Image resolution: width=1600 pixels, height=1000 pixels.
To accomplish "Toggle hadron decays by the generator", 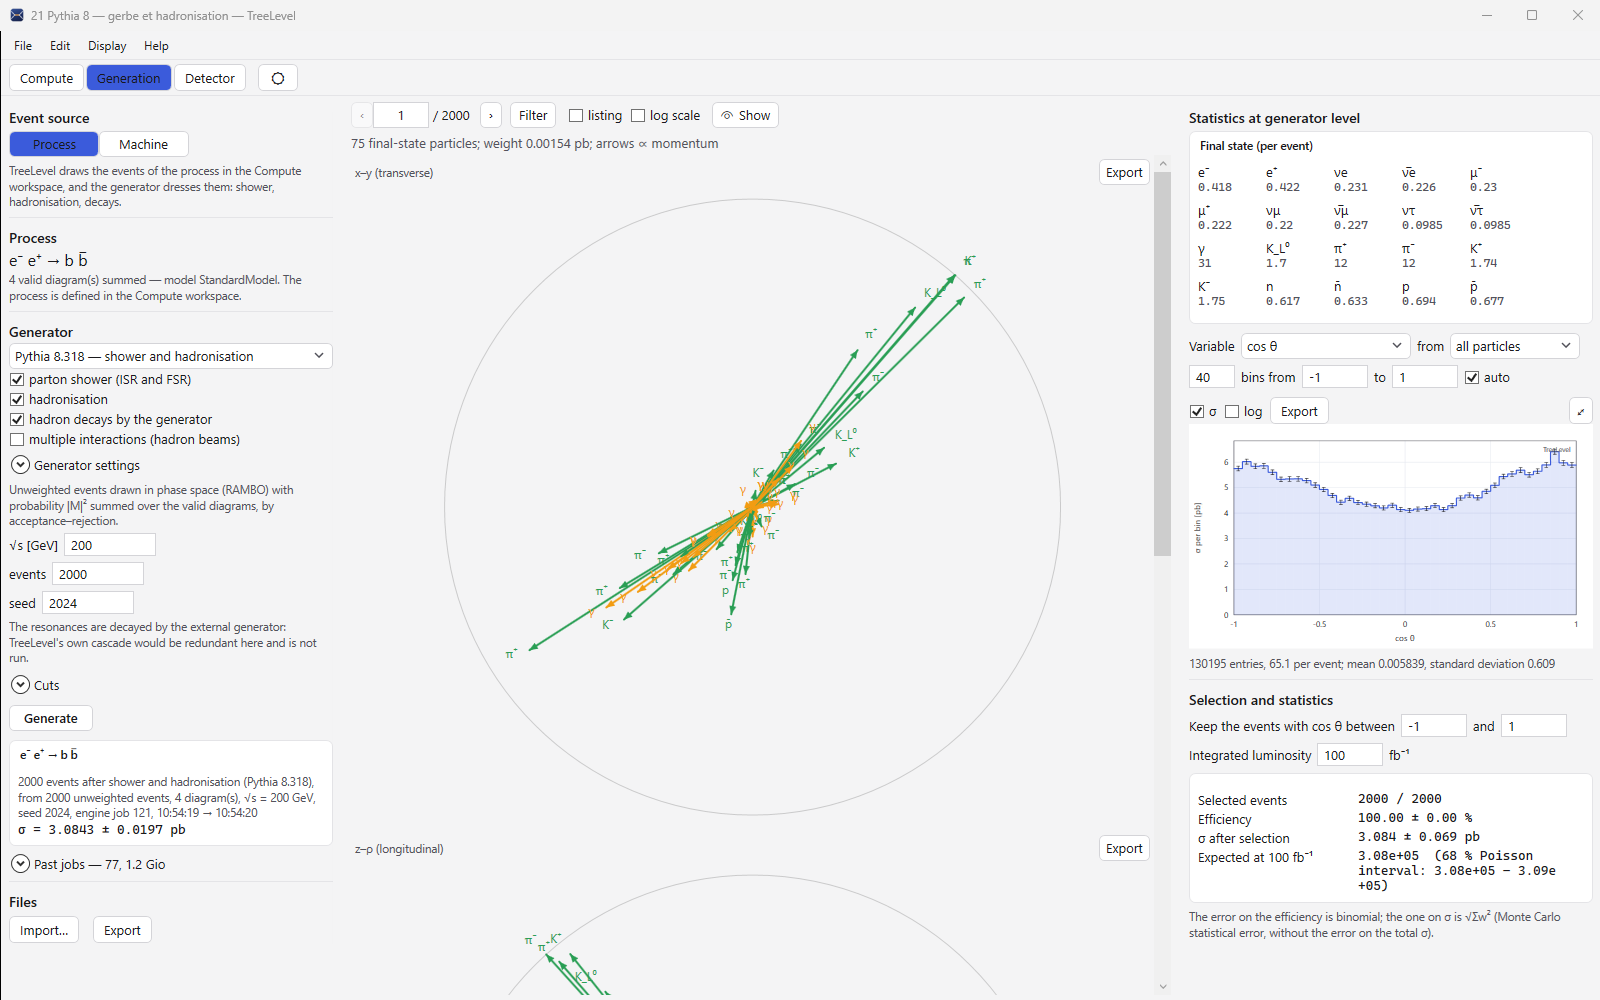I will pos(17,420).
